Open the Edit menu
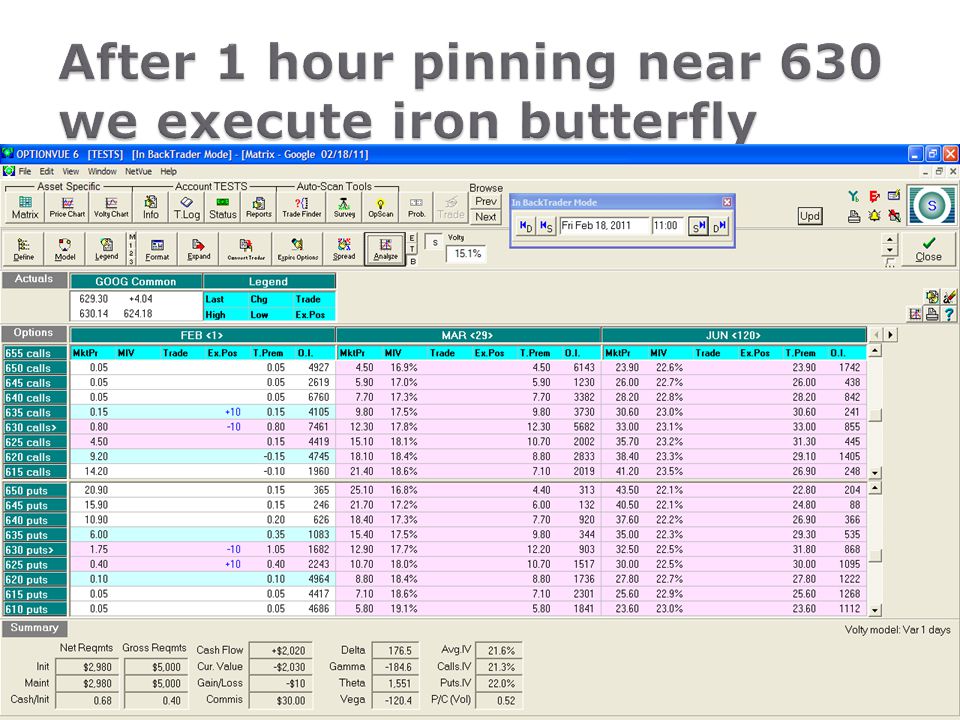 click(47, 171)
